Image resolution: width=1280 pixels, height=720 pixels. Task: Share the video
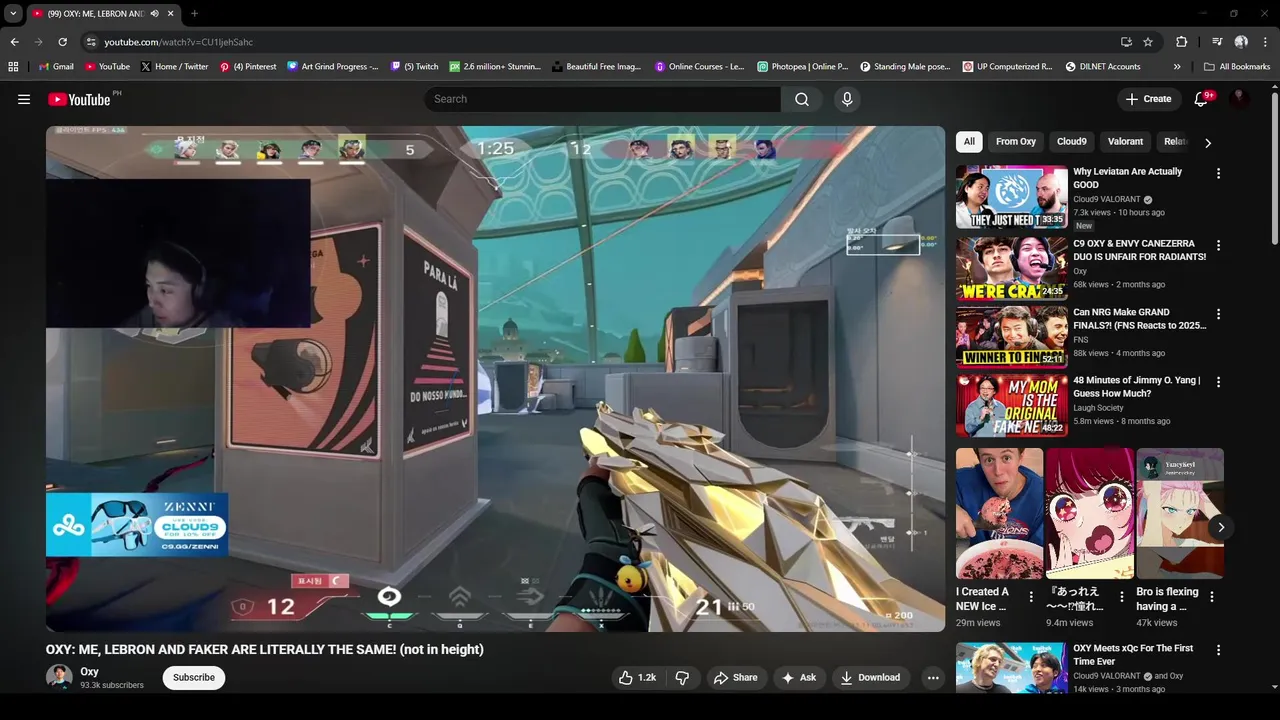[x=735, y=677]
